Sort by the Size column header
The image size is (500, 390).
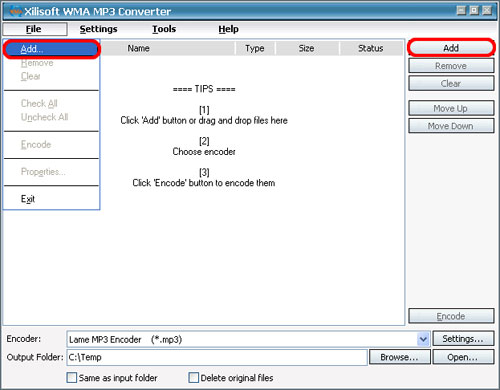[x=307, y=48]
